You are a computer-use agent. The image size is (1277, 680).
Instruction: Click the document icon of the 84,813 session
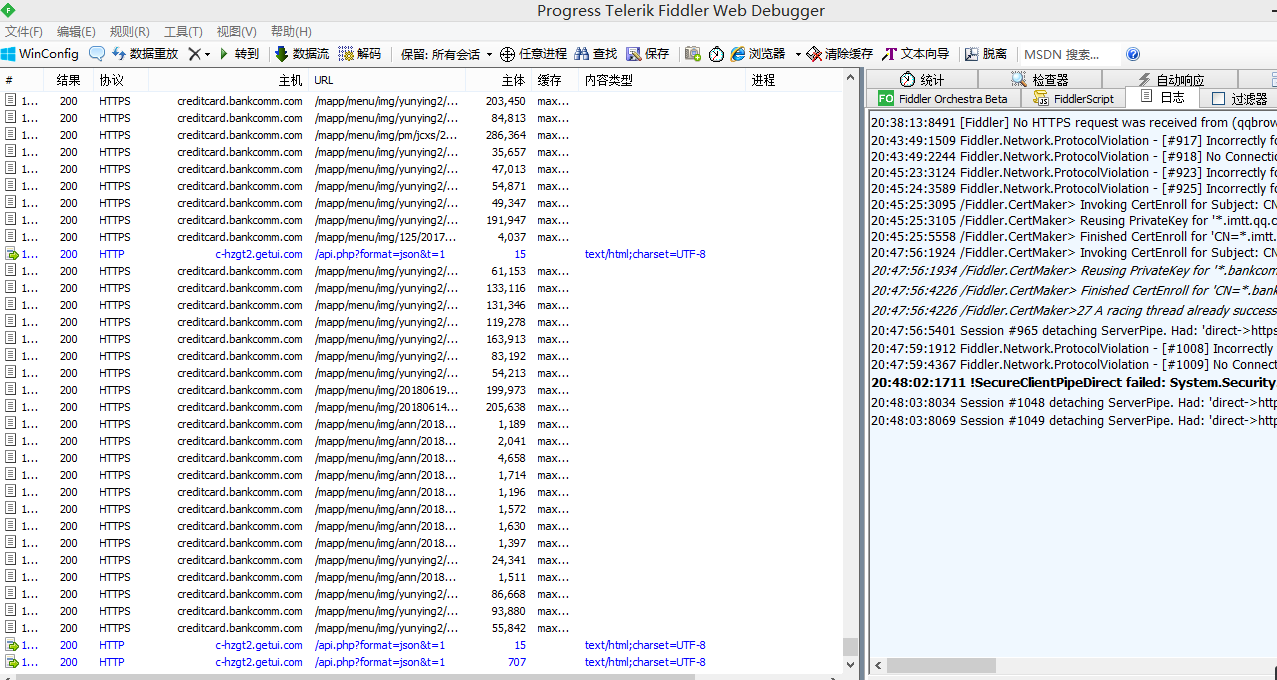(x=11, y=118)
